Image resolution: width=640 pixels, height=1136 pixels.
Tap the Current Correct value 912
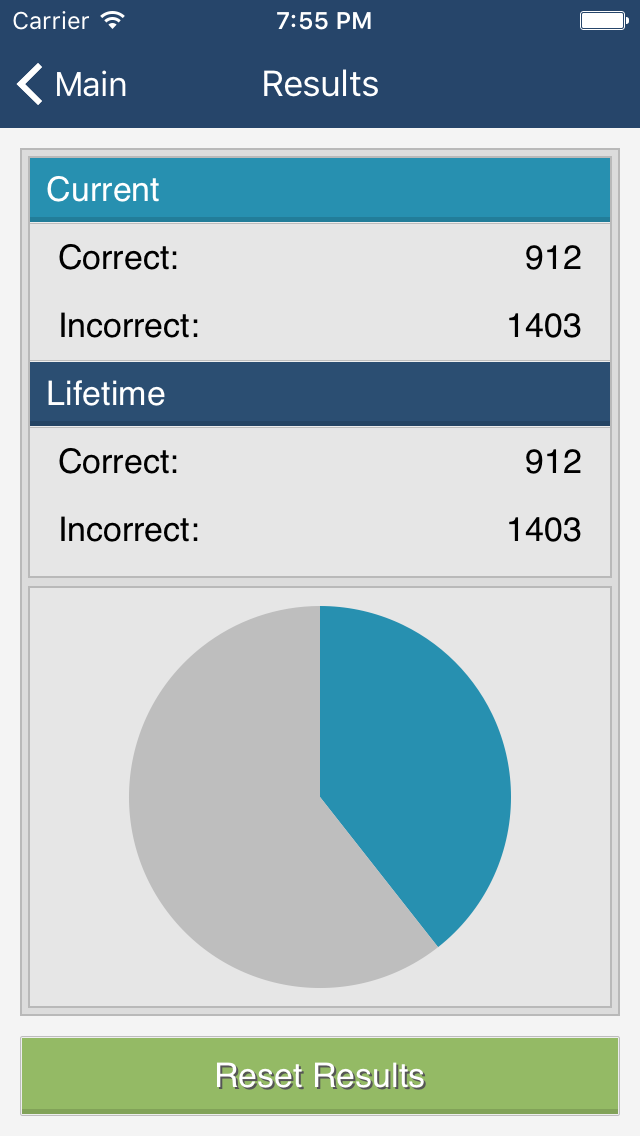coord(553,258)
